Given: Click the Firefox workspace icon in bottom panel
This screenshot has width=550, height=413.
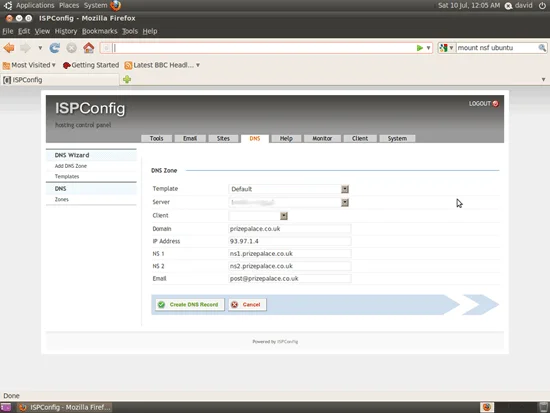Looking at the screenshot, I should pos(487,407).
